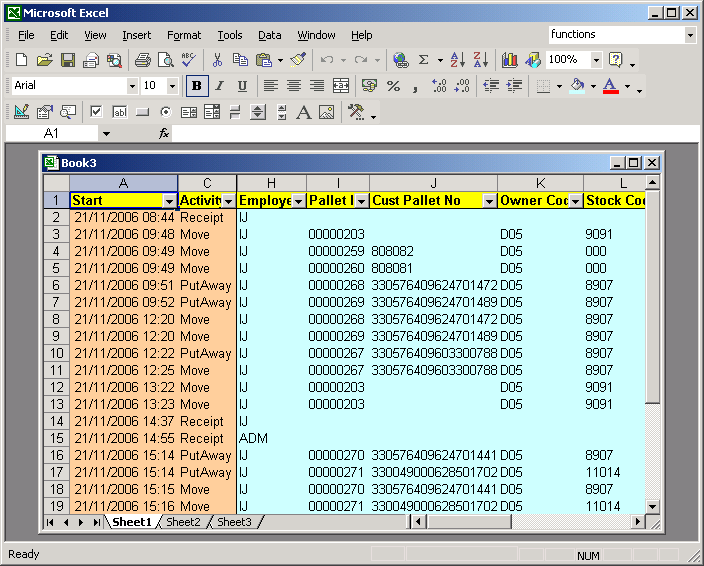Decrease decimal places
The width and height of the screenshot is (704, 566).
tap(462, 86)
